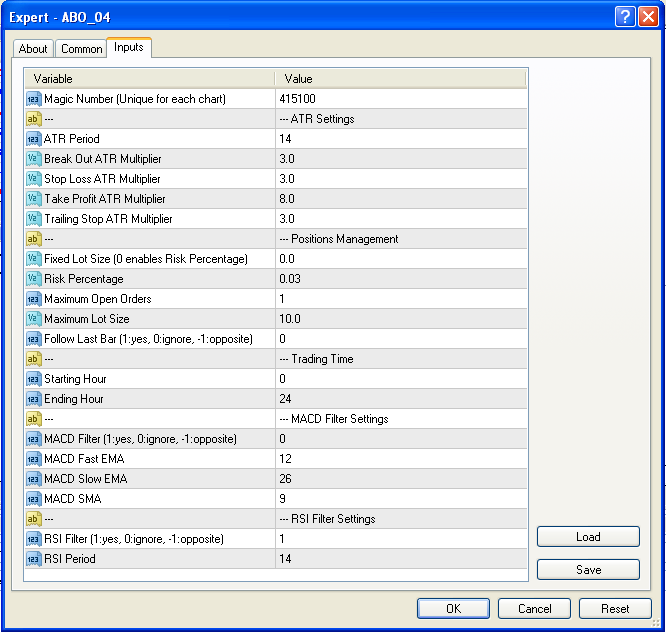Click the help question mark in title bar
Viewport: 667px width, 632px height.
point(625,17)
